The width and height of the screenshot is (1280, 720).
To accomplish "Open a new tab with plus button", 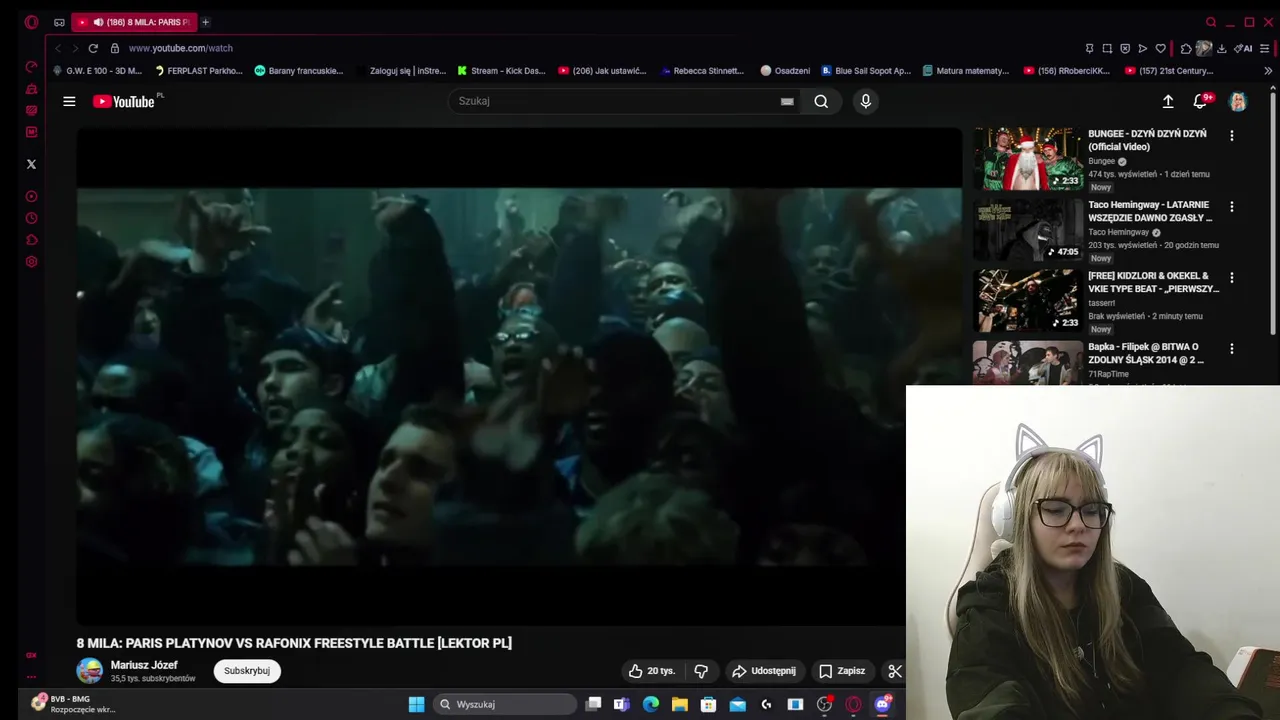I will [205, 22].
